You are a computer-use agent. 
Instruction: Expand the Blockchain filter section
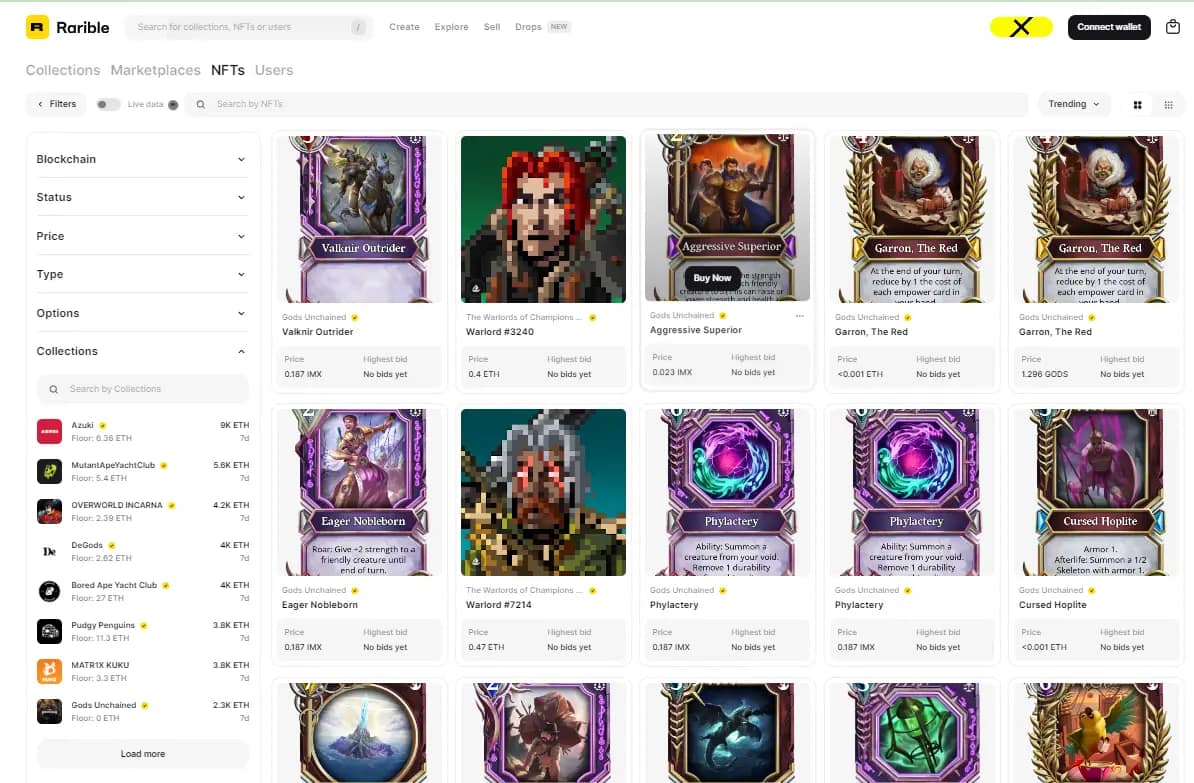(x=141, y=159)
